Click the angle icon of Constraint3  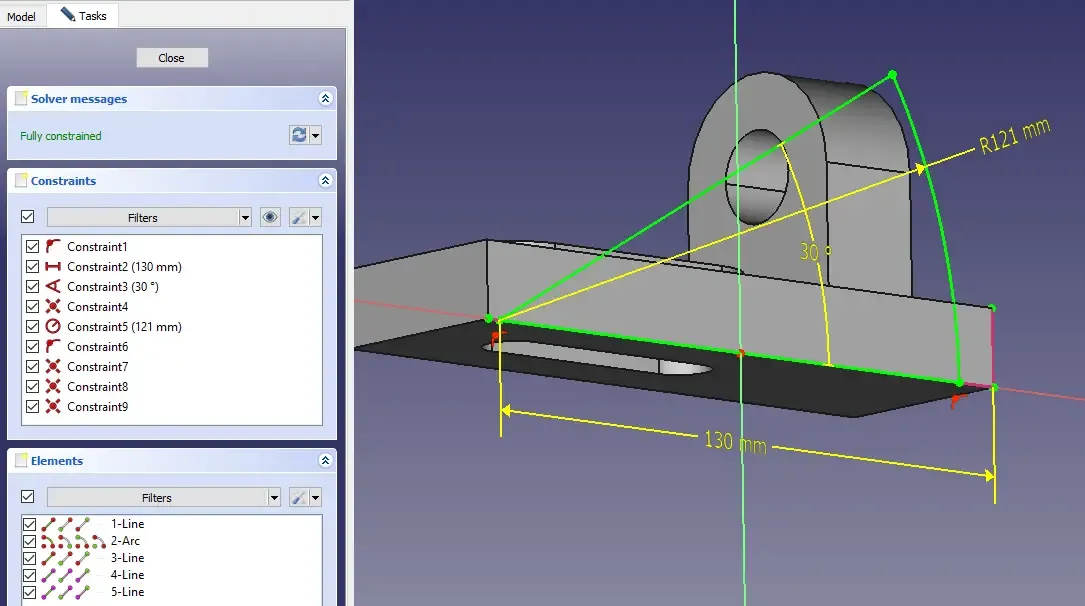53,286
